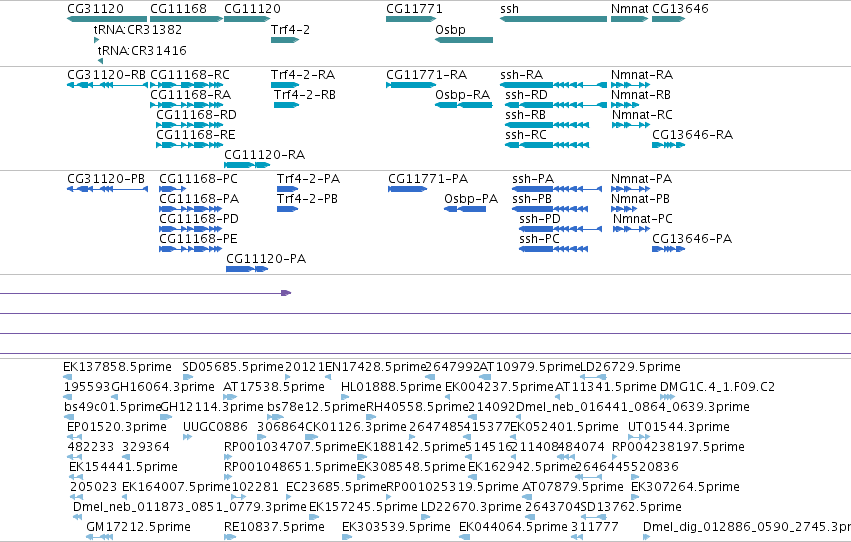Click the CG31120-PB protein feature
This screenshot has width=851, height=542.
[x=107, y=189]
